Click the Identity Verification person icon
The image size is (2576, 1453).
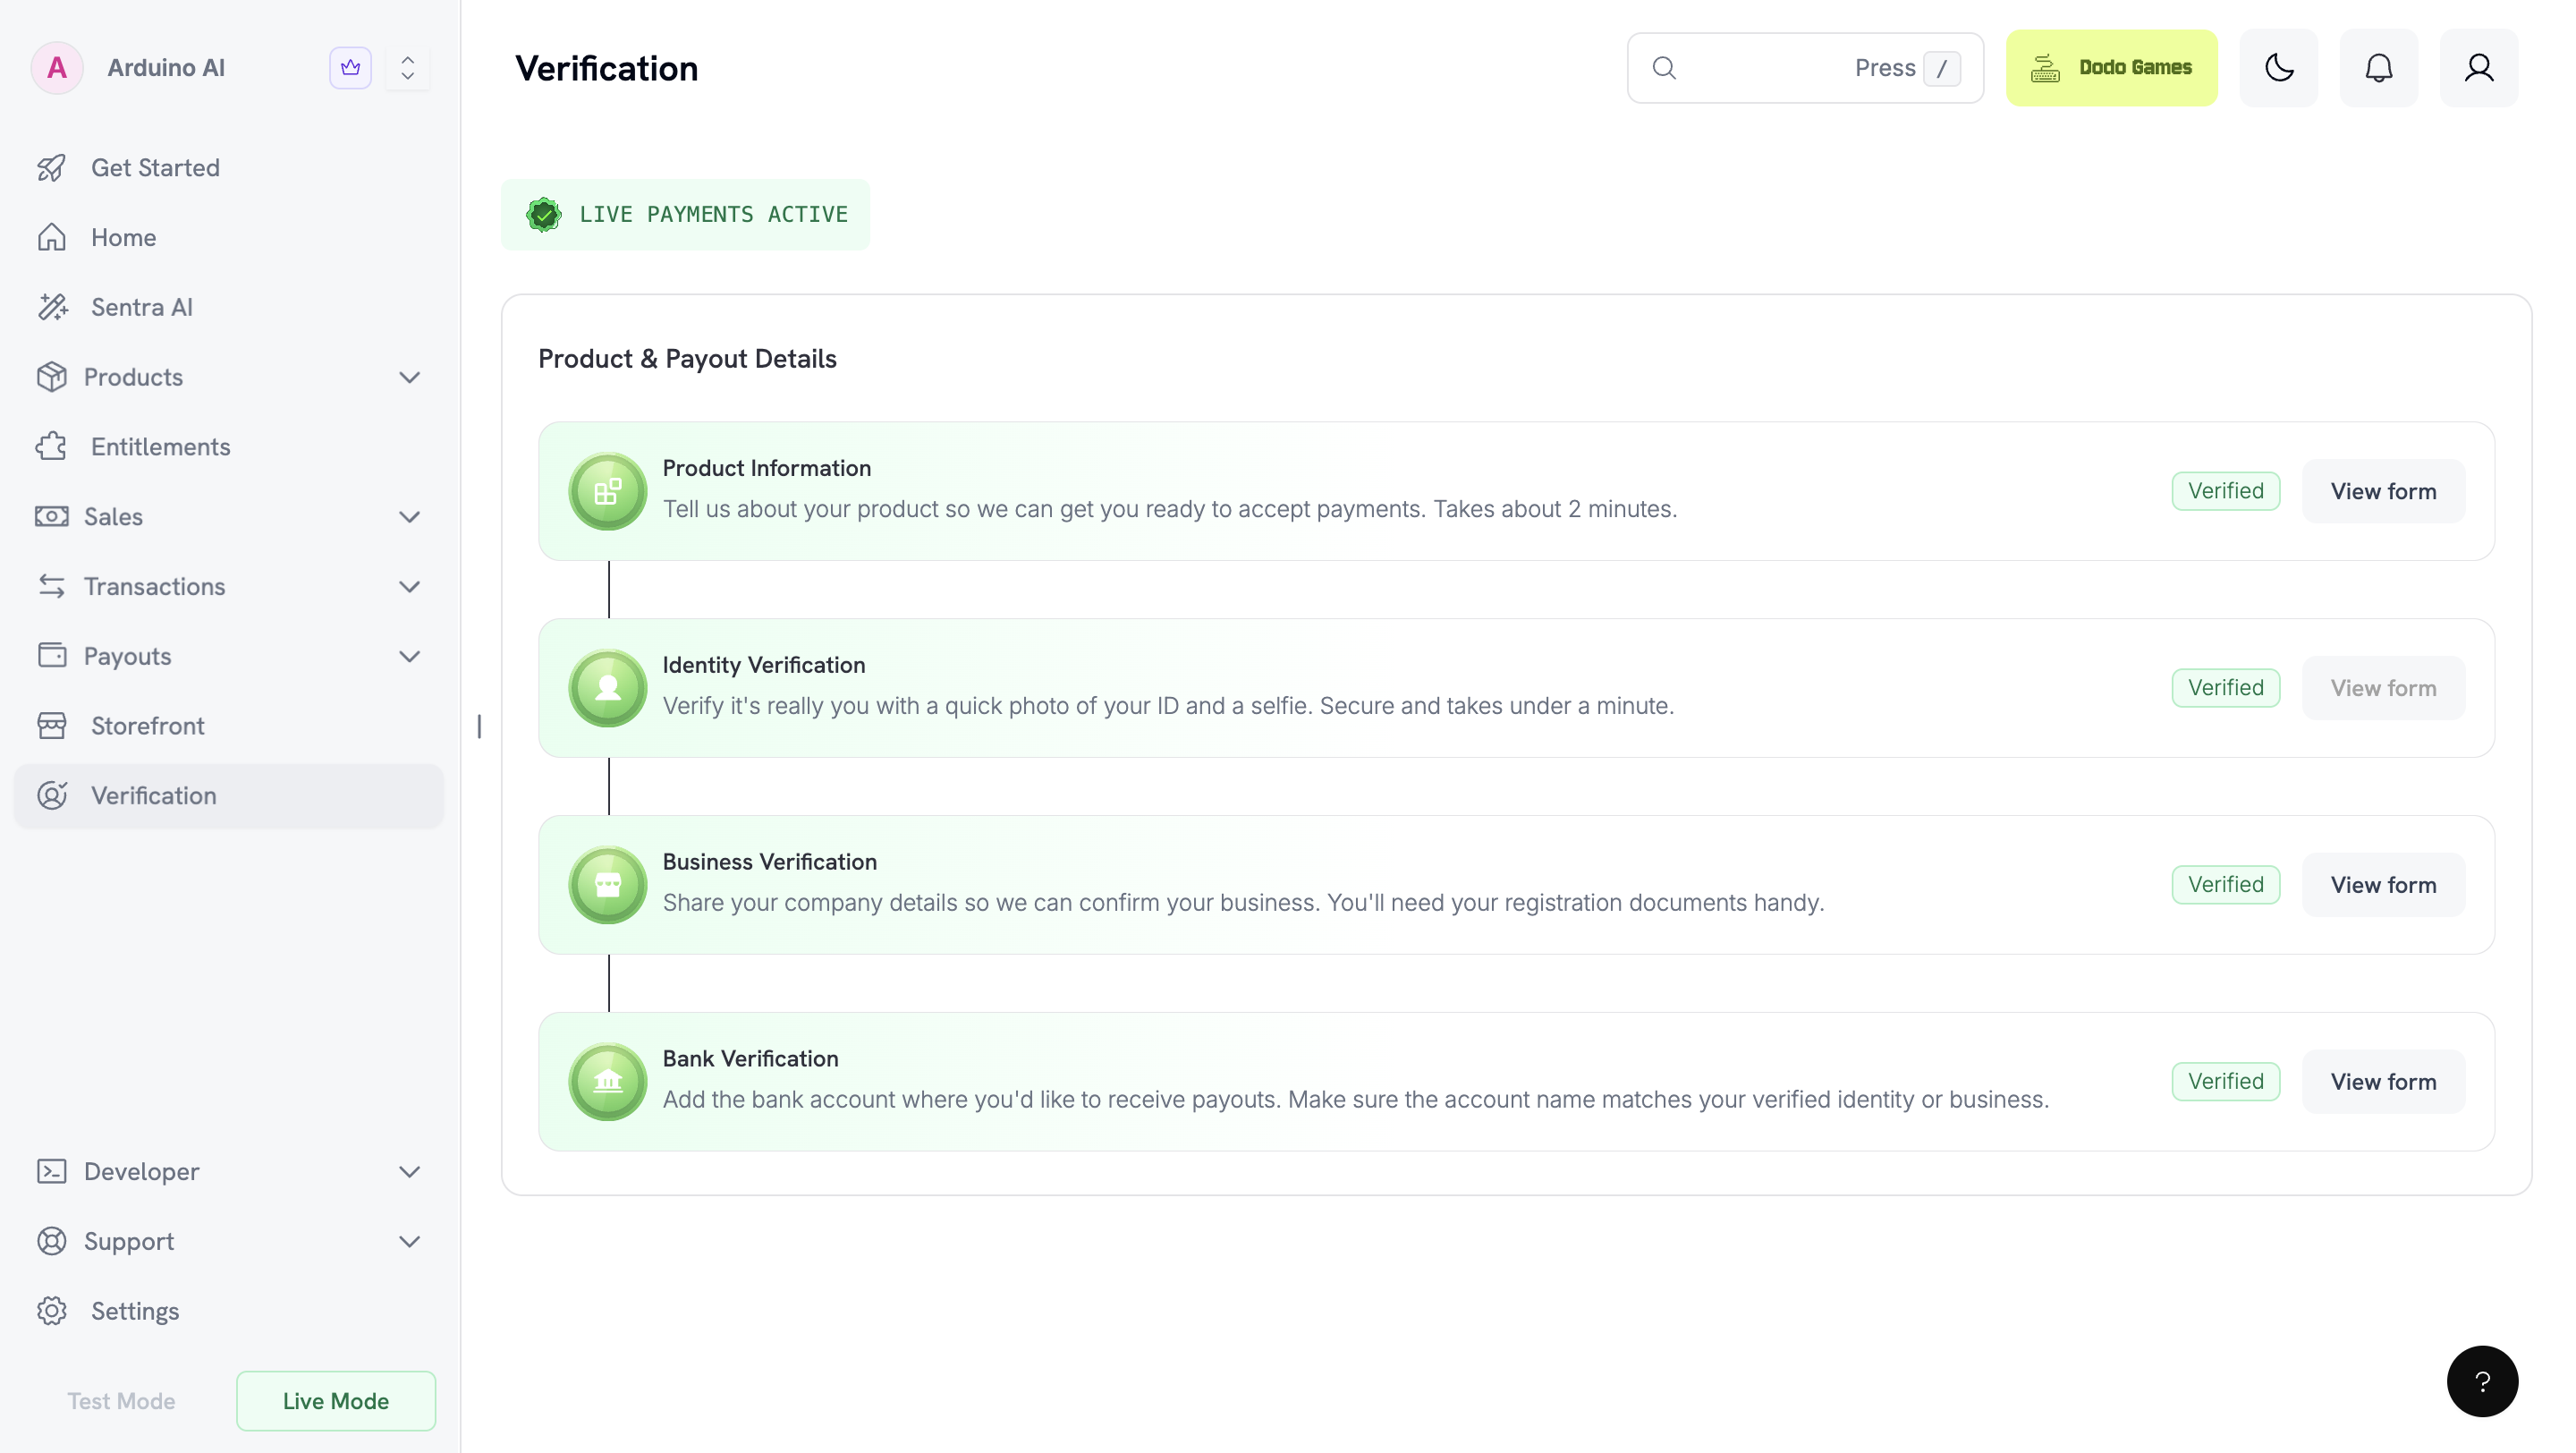click(x=607, y=688)
